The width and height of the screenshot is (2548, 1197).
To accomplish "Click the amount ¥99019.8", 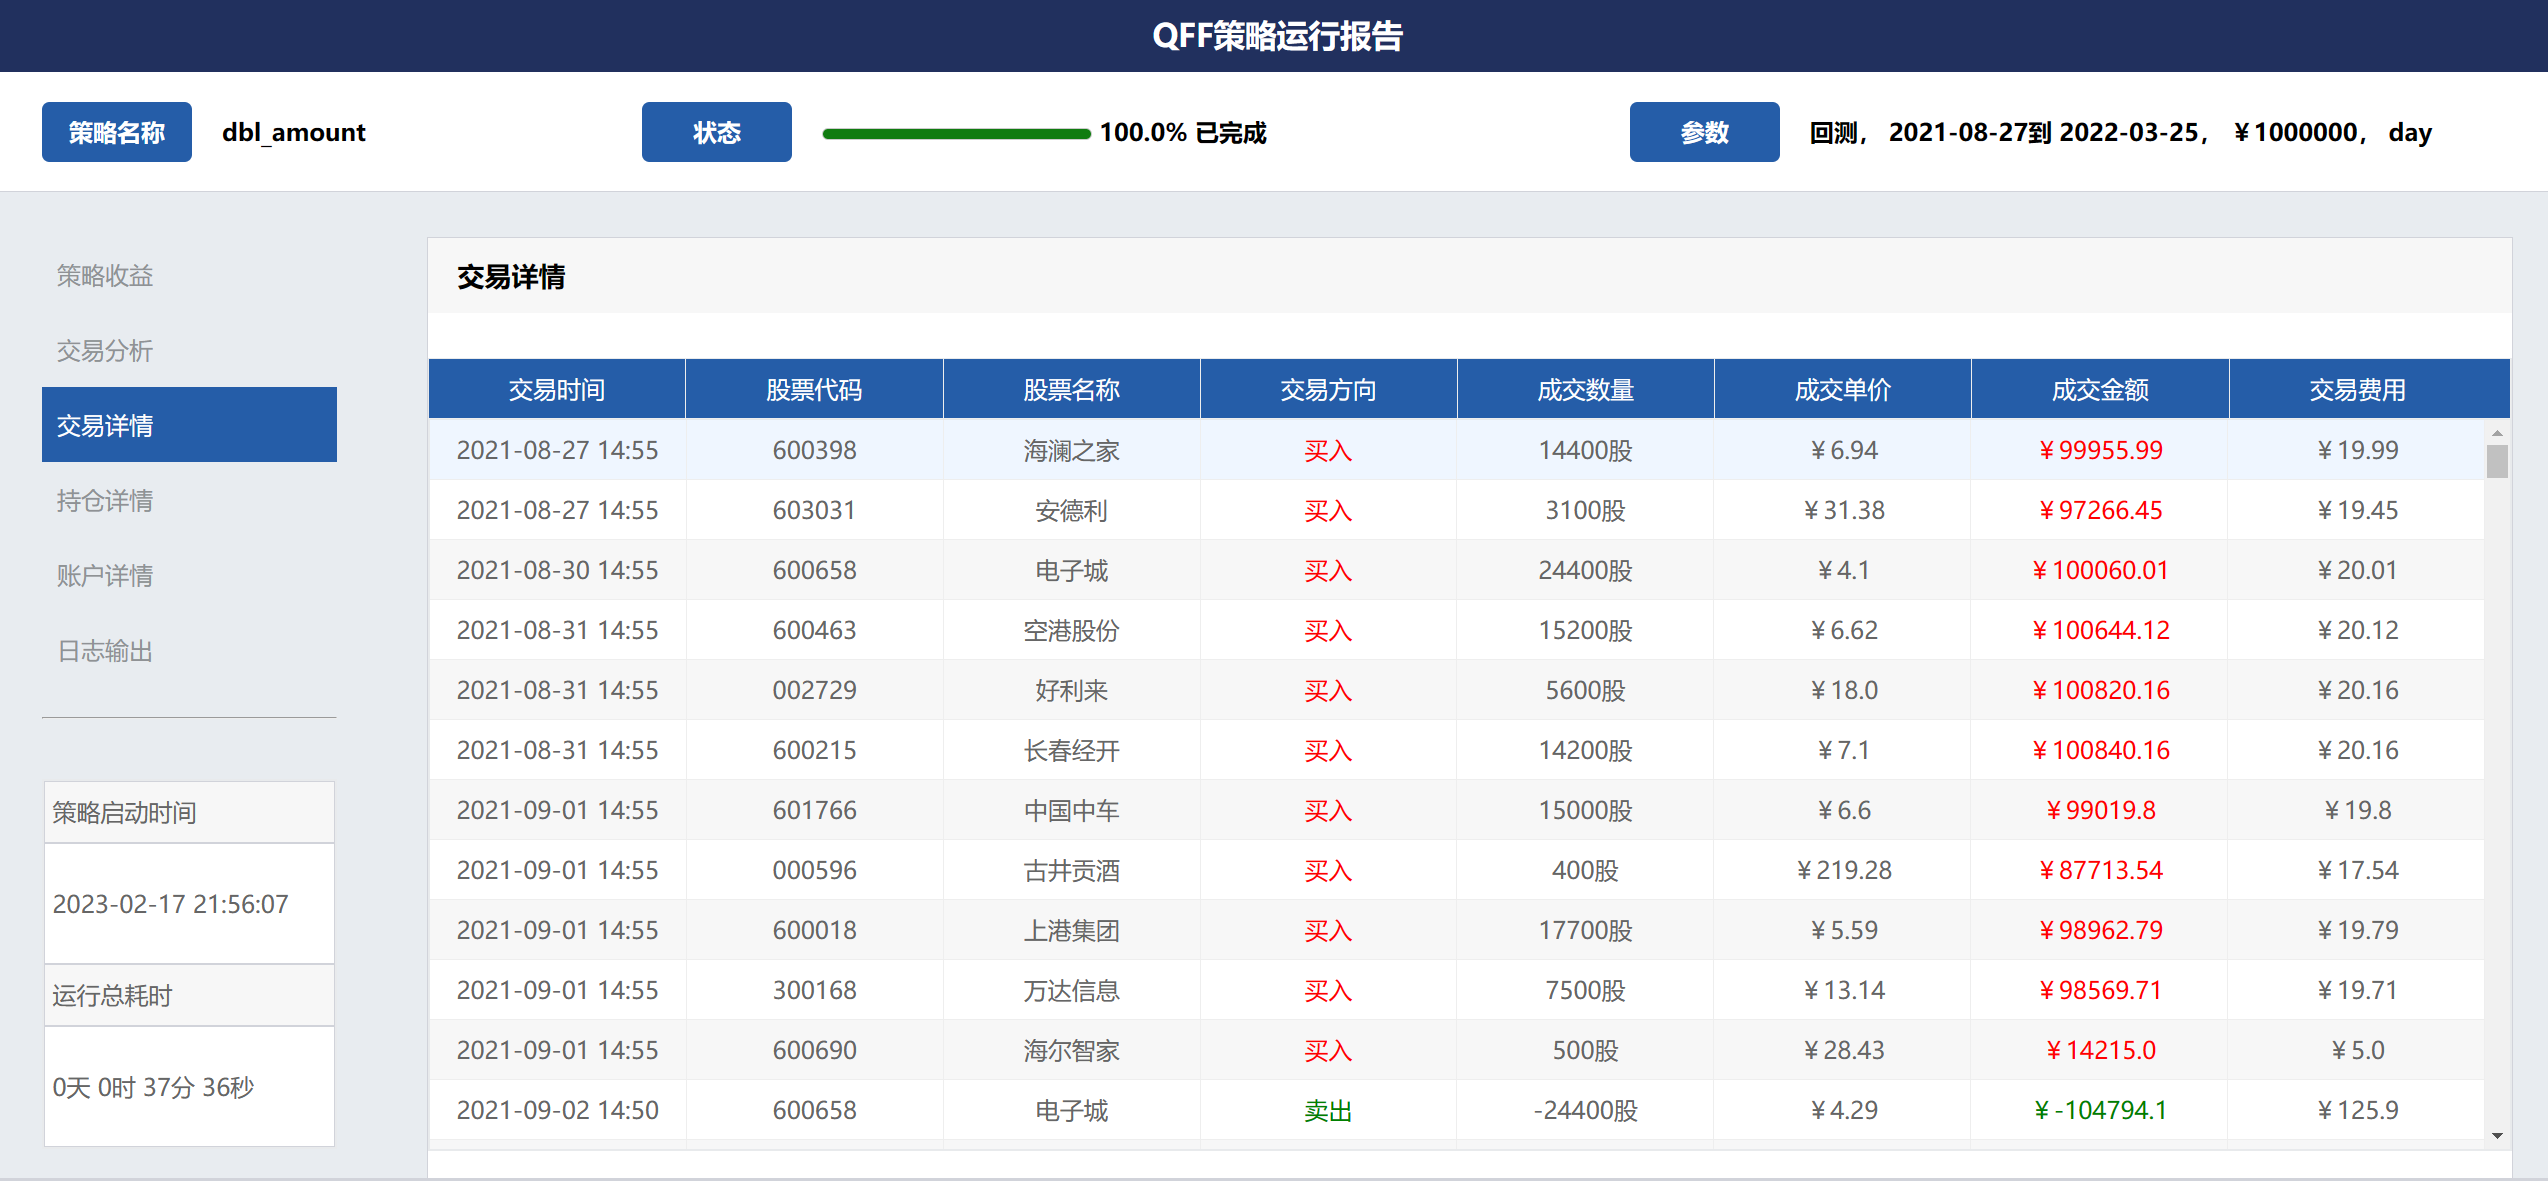I will 2100,810.
